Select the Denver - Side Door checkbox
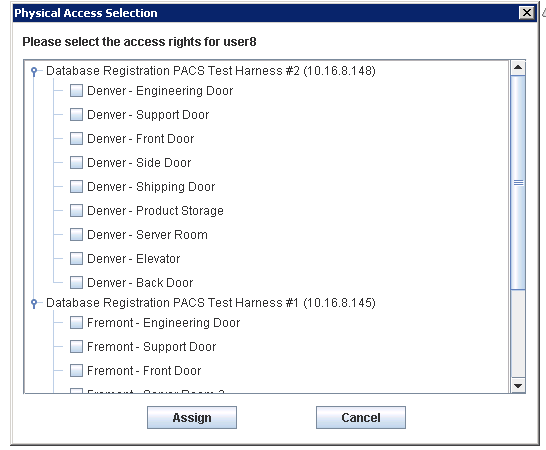This screenshot has height=450, width=546. tap(76, 163)
